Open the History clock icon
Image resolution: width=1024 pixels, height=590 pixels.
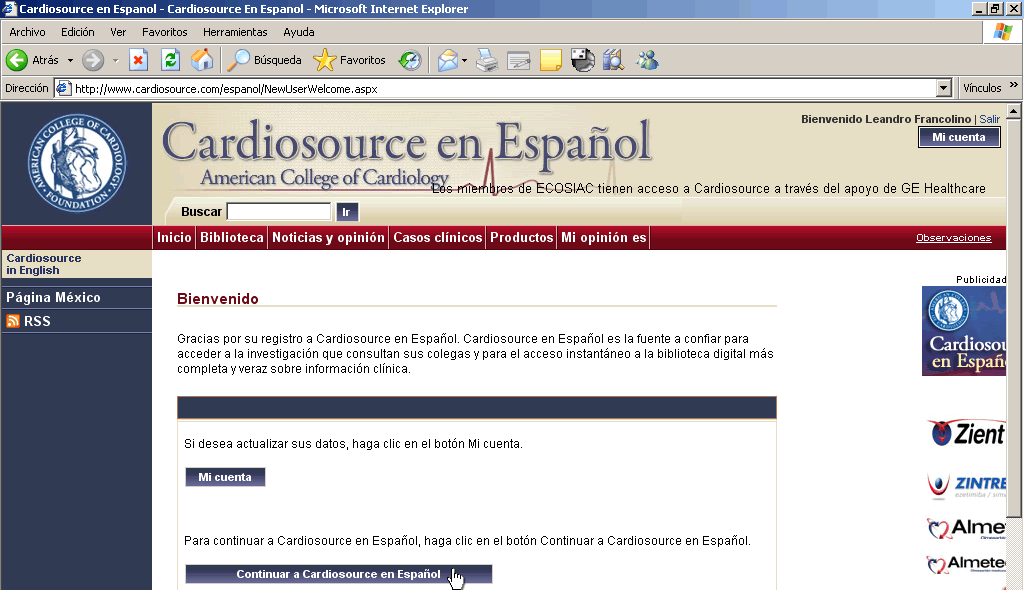pyautogui.click(x=410, y=60)
